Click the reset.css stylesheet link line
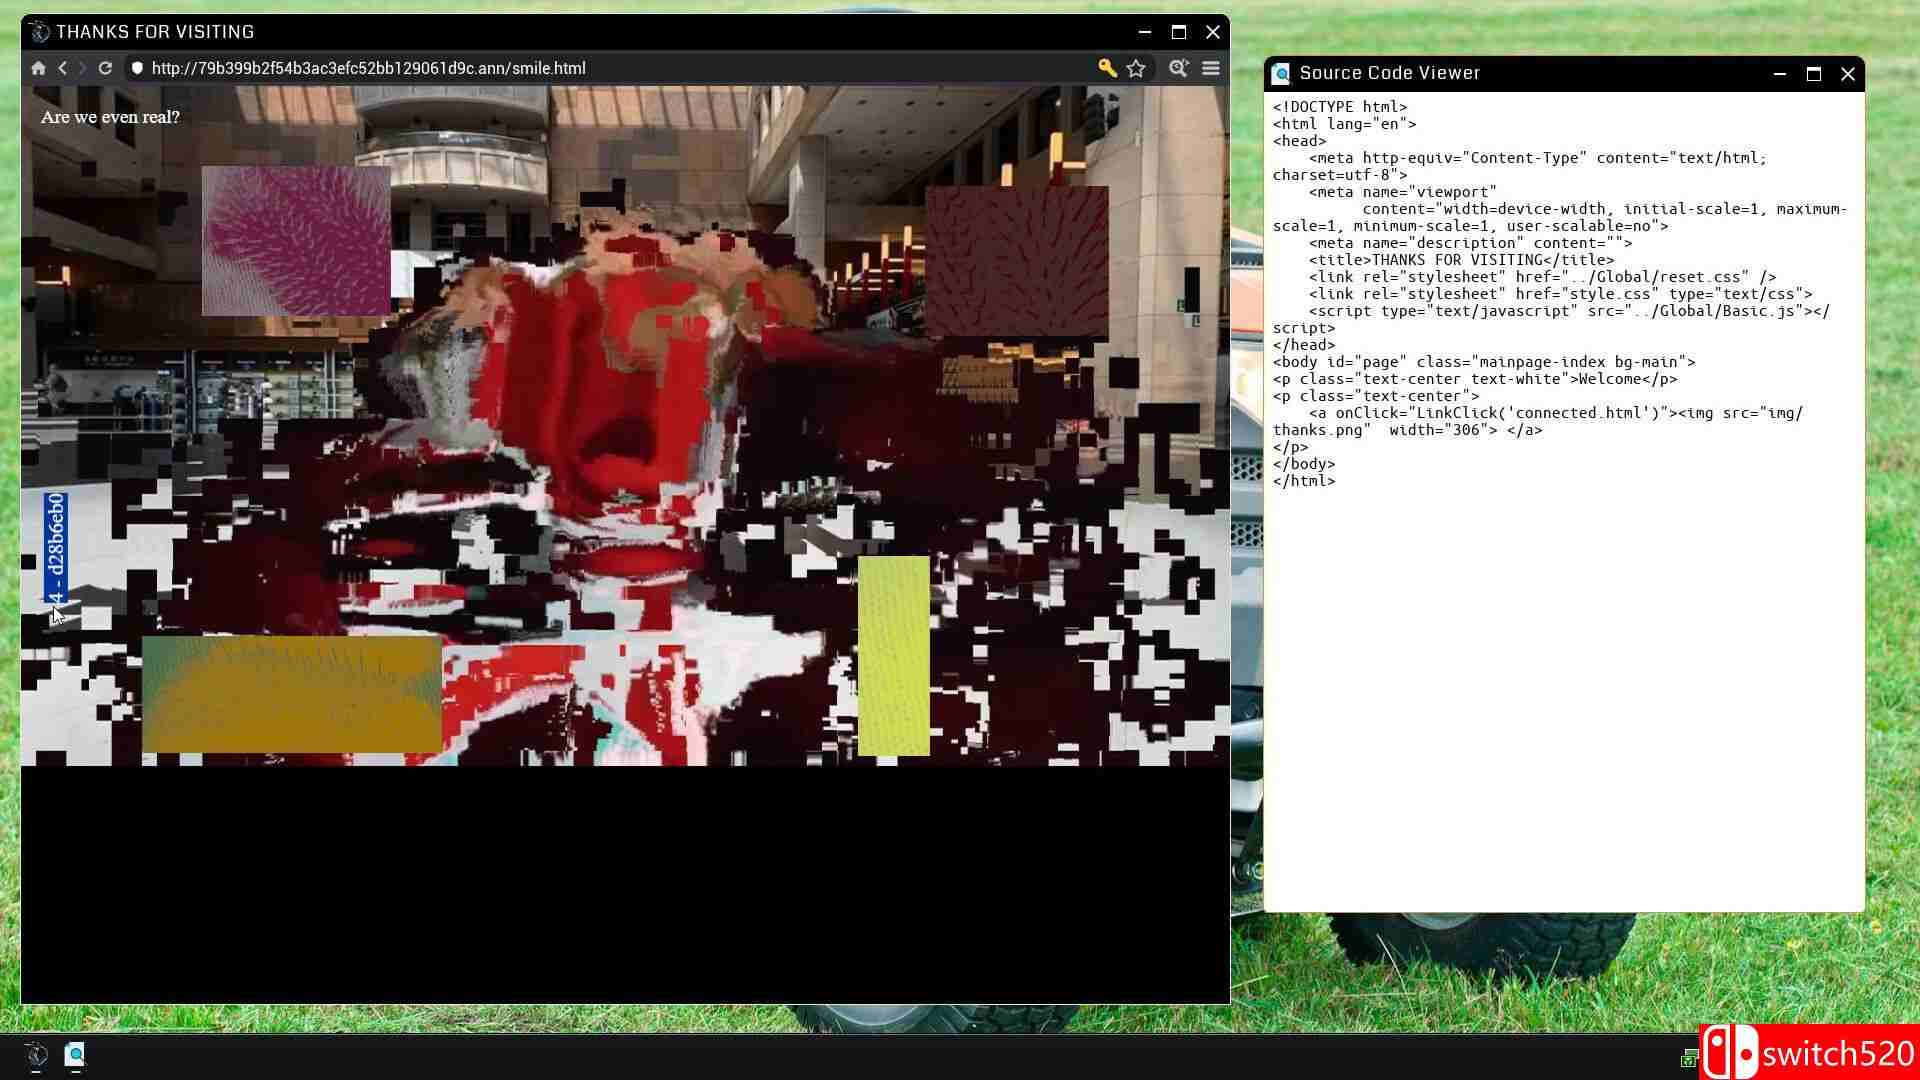This screenshot has width=1920, height=1080. pyautogui.click(x=1542, y=277)
